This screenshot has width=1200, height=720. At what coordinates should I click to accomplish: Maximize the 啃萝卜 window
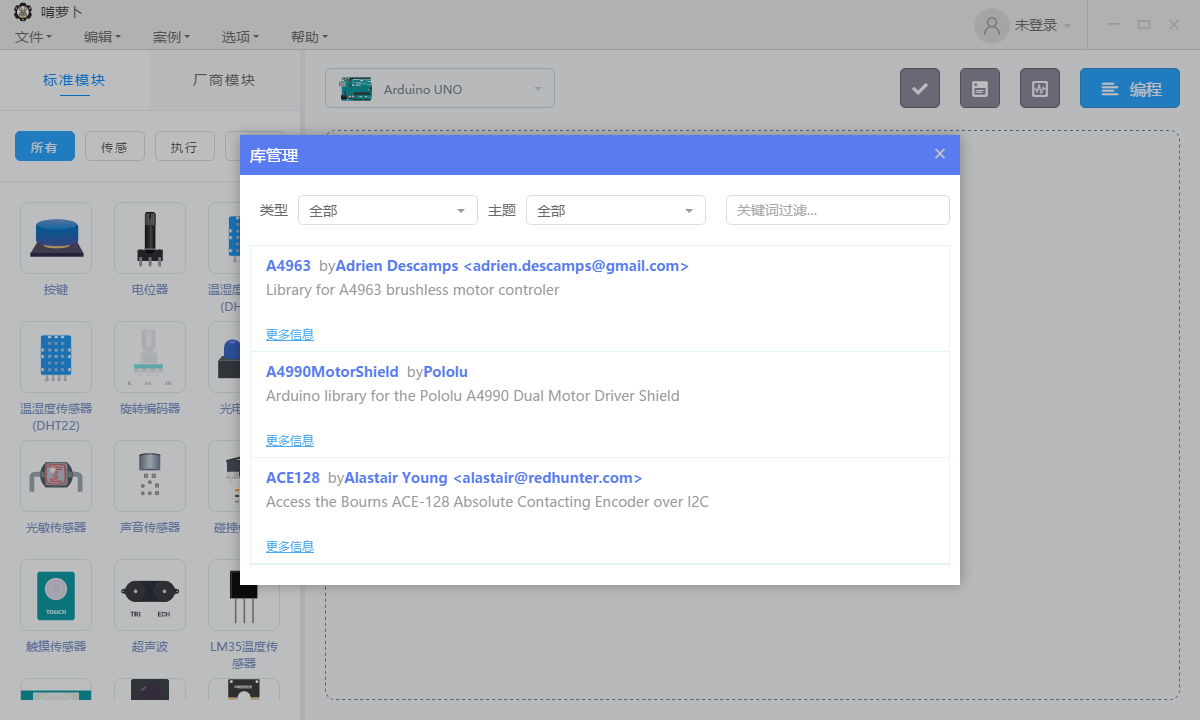(1144, 25)
